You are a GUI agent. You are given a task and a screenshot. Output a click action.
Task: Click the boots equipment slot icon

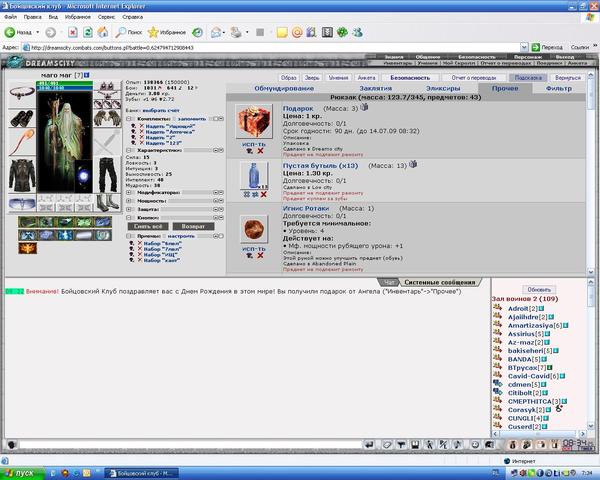tap(108, 203)
